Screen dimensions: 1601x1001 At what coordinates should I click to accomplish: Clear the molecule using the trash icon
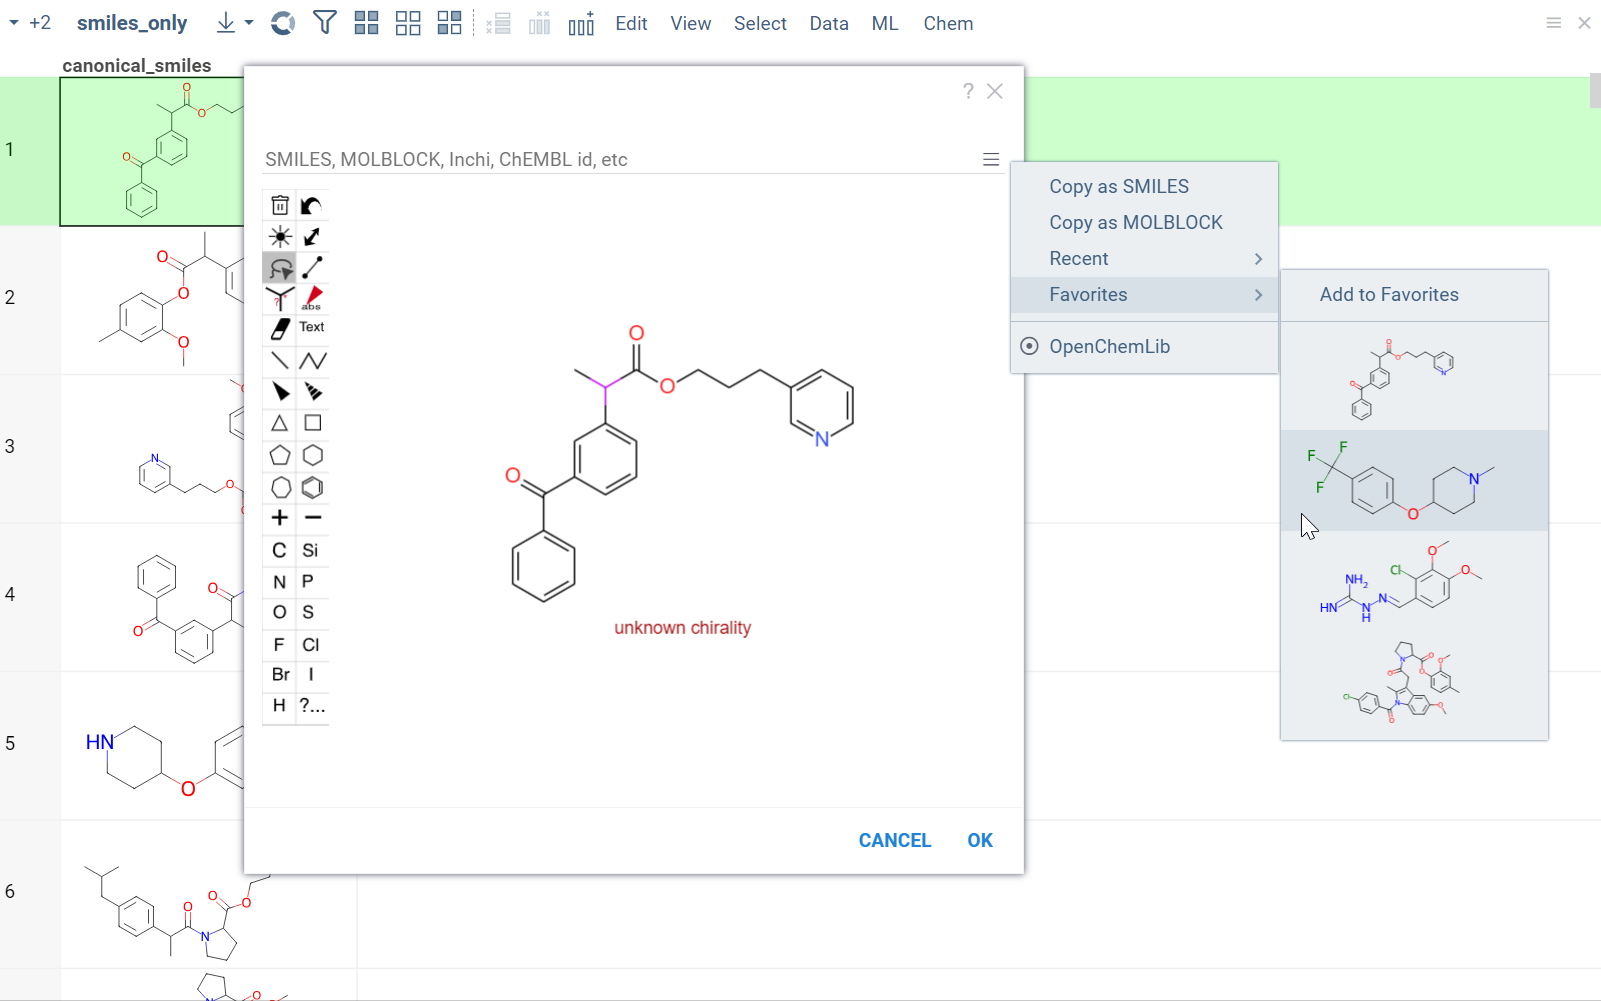coord(279,205)
